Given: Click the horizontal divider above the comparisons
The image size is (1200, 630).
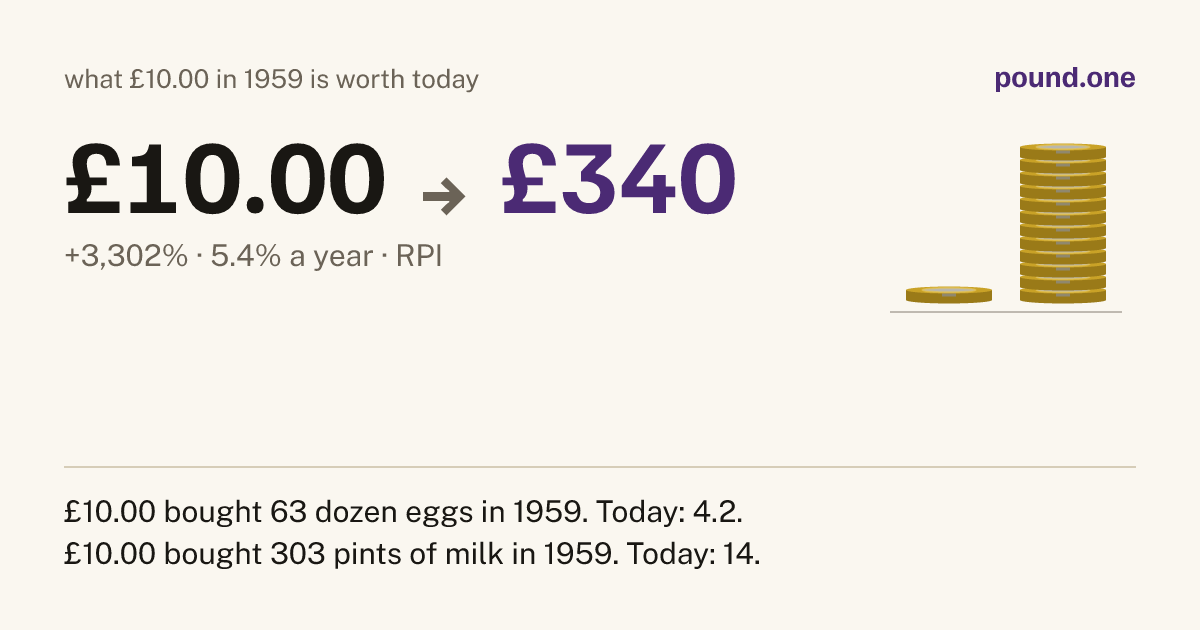Looking at the screenshot, I should click(600, 467).
